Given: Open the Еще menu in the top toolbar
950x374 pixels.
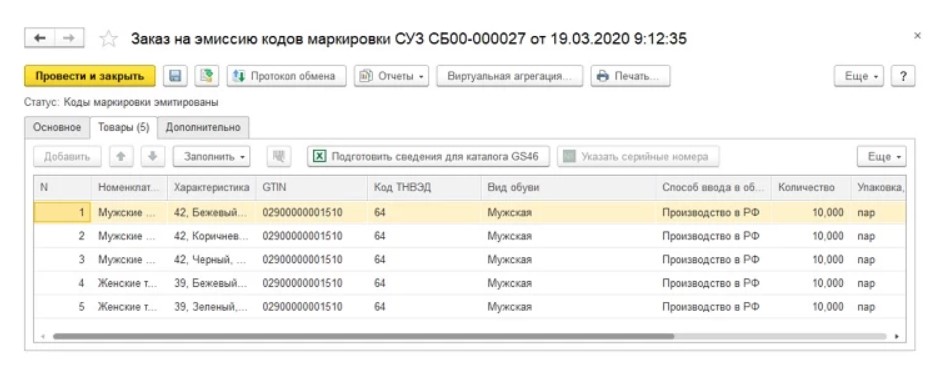Looking at the screenshot, I should tap(859, 76).
